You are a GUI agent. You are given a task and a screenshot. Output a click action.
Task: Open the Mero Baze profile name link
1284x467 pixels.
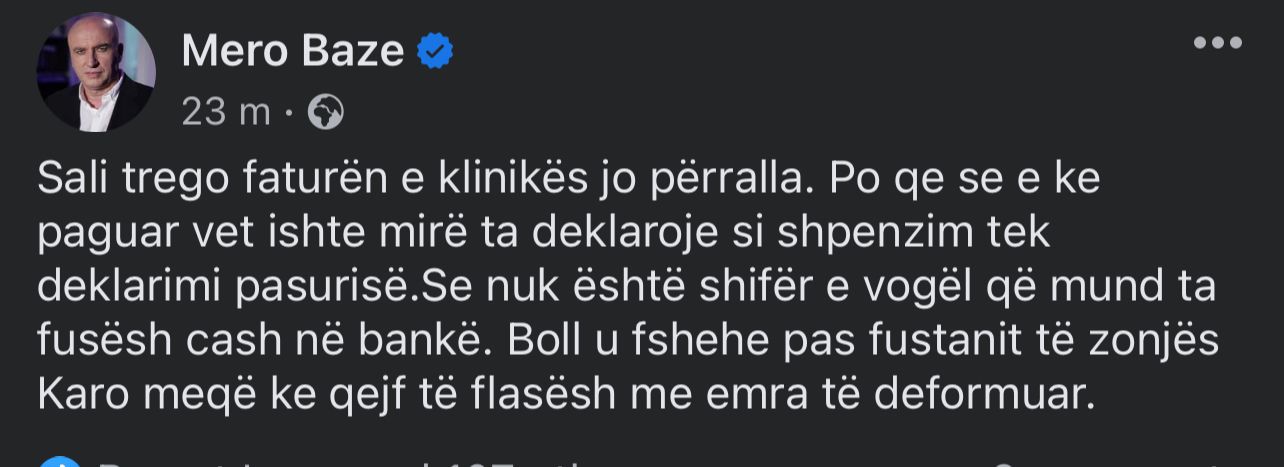point(292,50)
